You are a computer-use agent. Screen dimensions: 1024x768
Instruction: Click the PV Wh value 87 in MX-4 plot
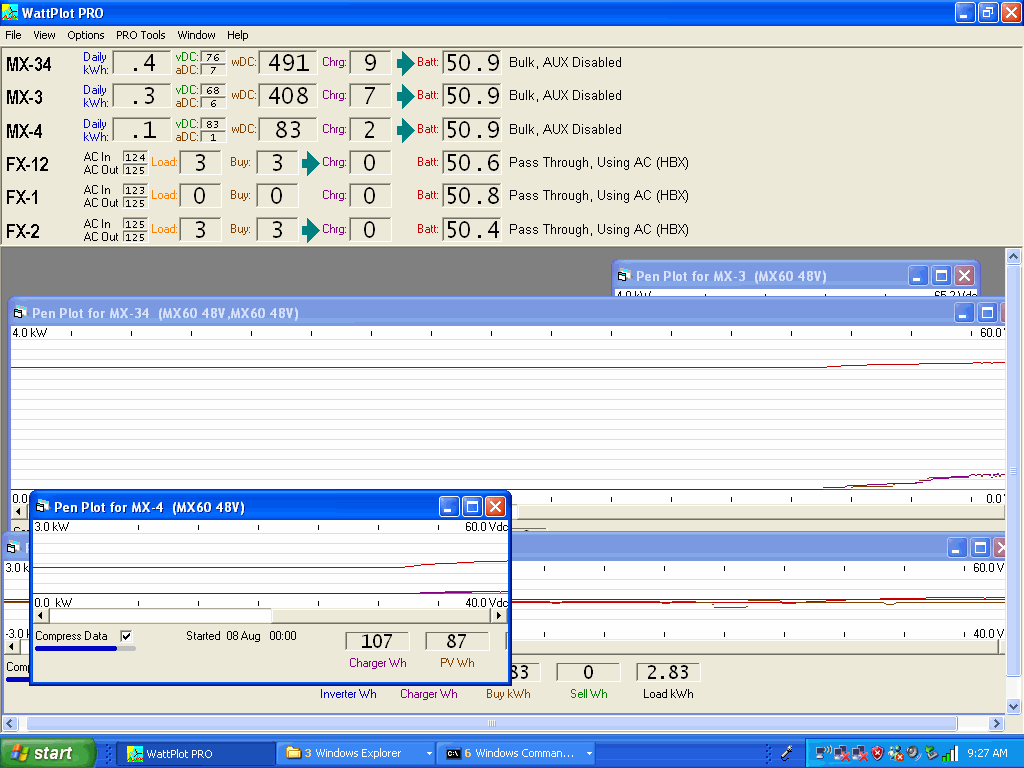tap(456, 641)
